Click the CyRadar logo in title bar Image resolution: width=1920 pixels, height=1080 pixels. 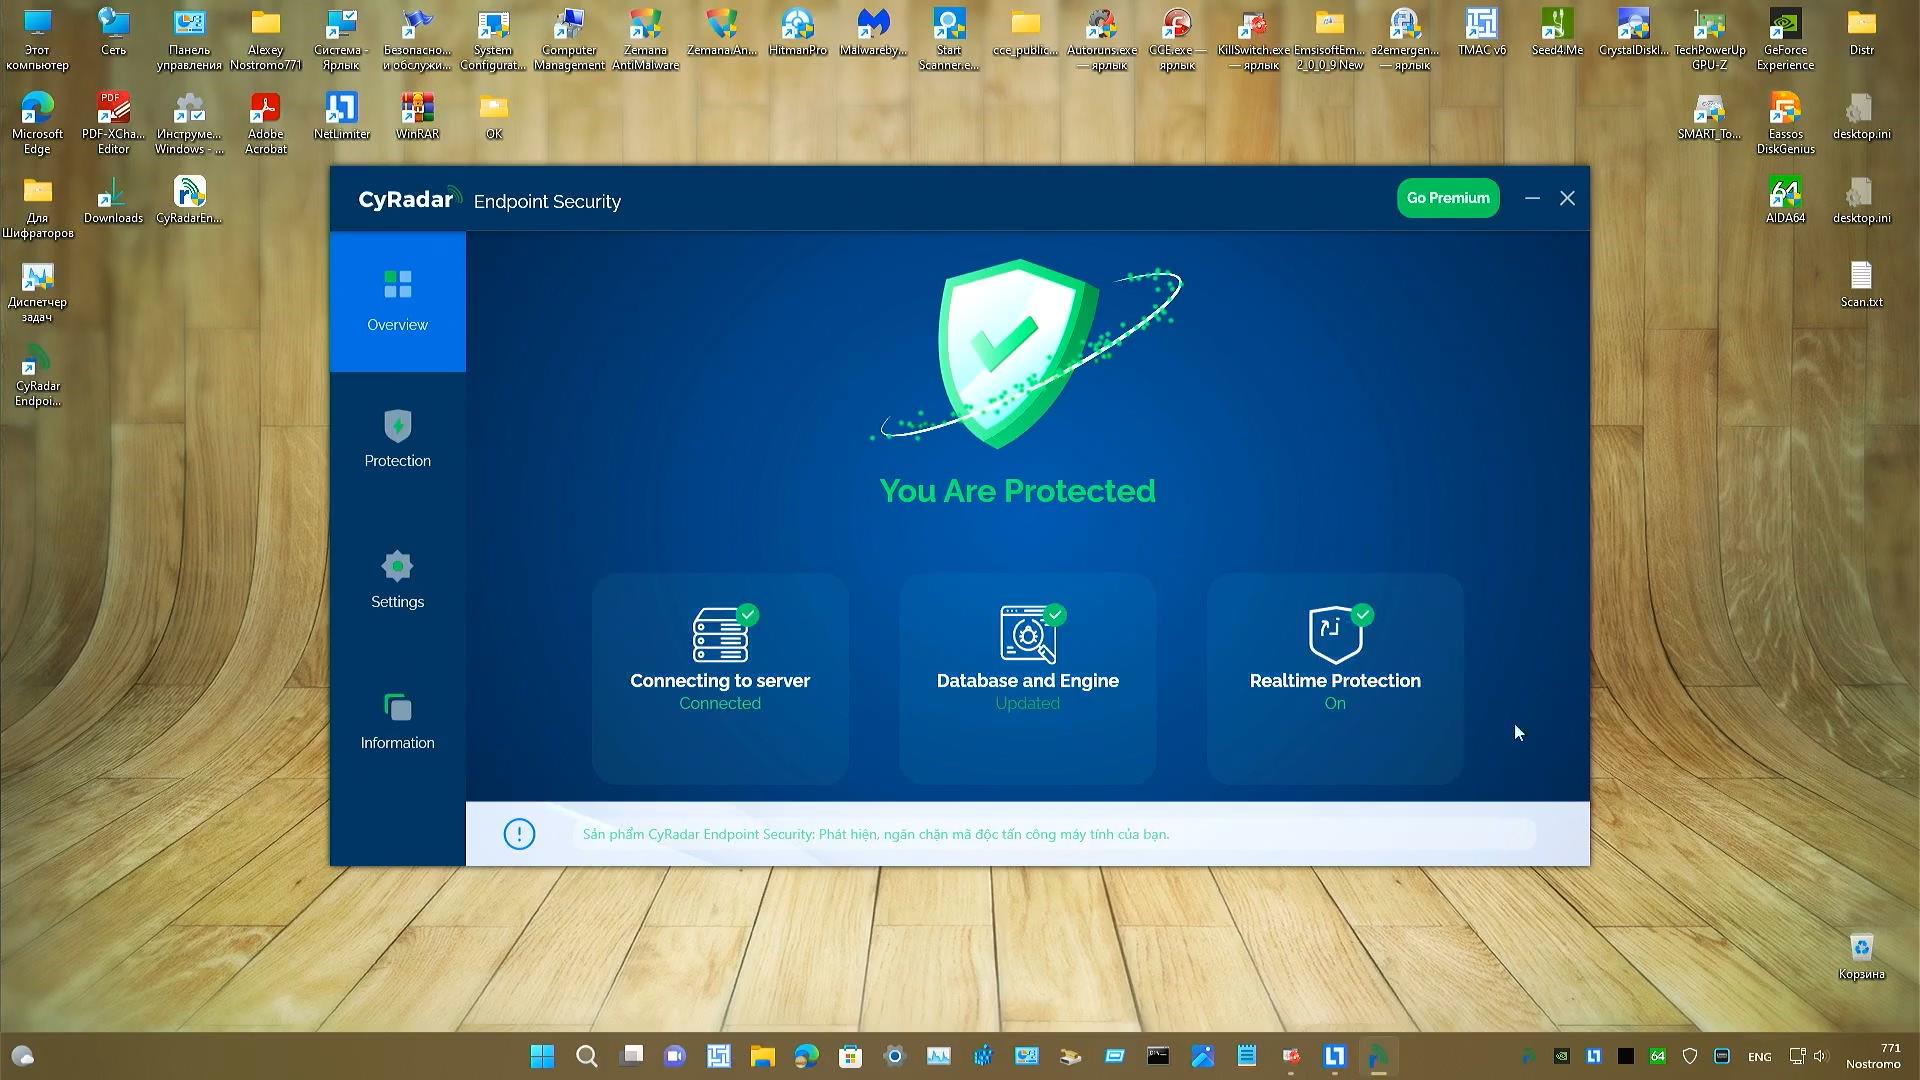coord(408,200)
